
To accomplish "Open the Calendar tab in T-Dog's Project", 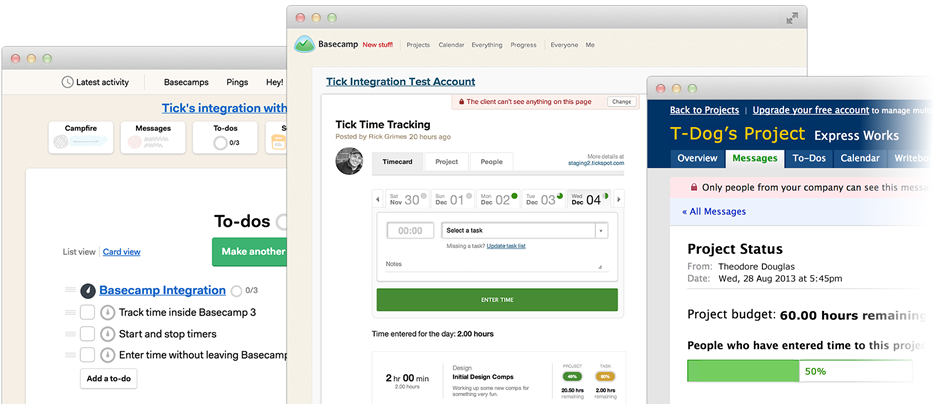I will pyautogui.click(x=861, y=158).
